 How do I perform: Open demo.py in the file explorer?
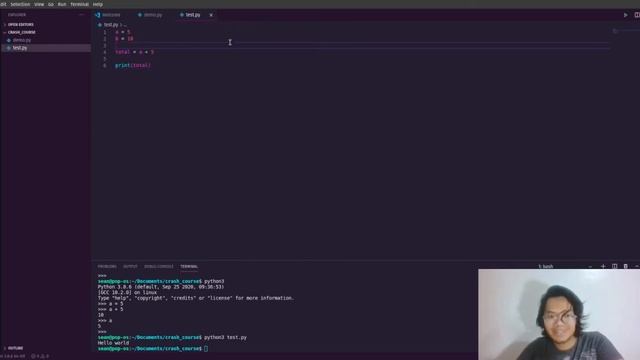tap(22, 40)
